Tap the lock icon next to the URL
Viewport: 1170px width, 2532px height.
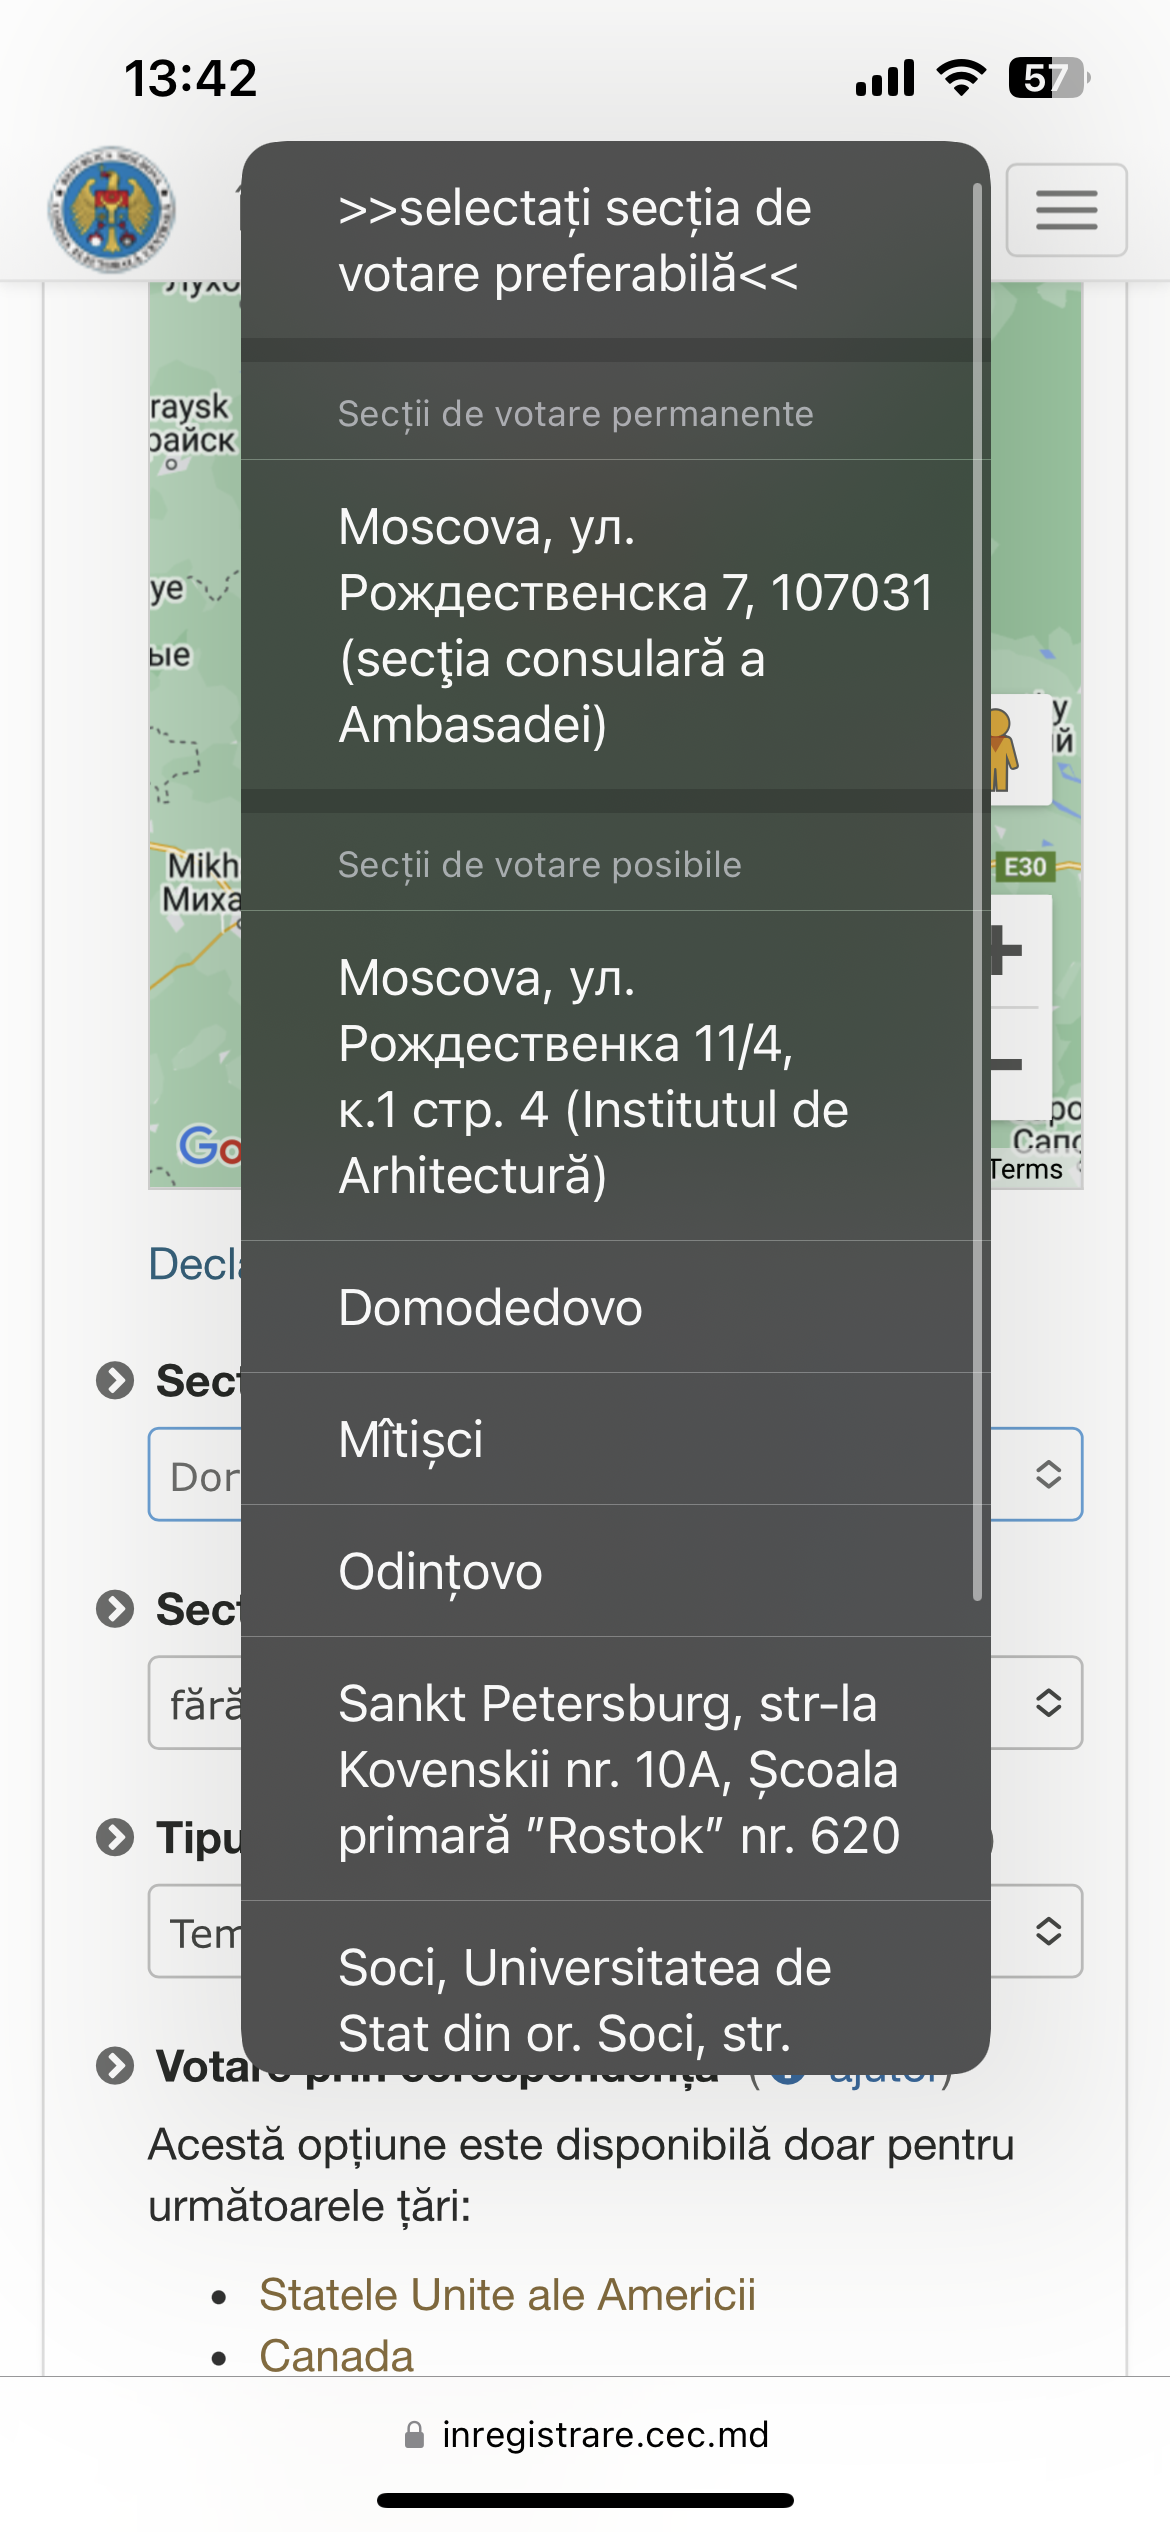click(x=414, y=2435)
